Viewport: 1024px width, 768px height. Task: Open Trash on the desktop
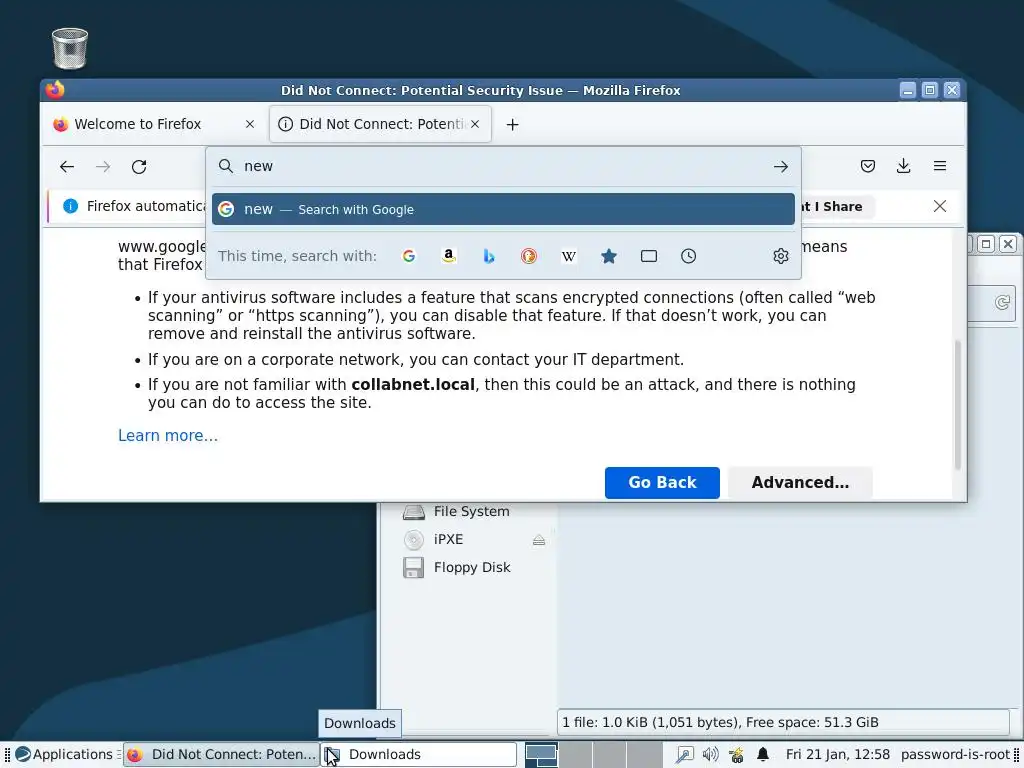pyautogui.click(x=69, y=48)
